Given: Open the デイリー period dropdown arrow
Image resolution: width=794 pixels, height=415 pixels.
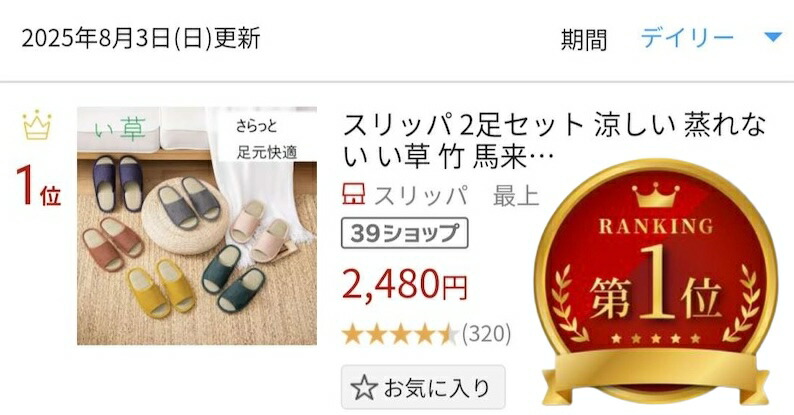Looking at the screenshot, I should [772, 37].
